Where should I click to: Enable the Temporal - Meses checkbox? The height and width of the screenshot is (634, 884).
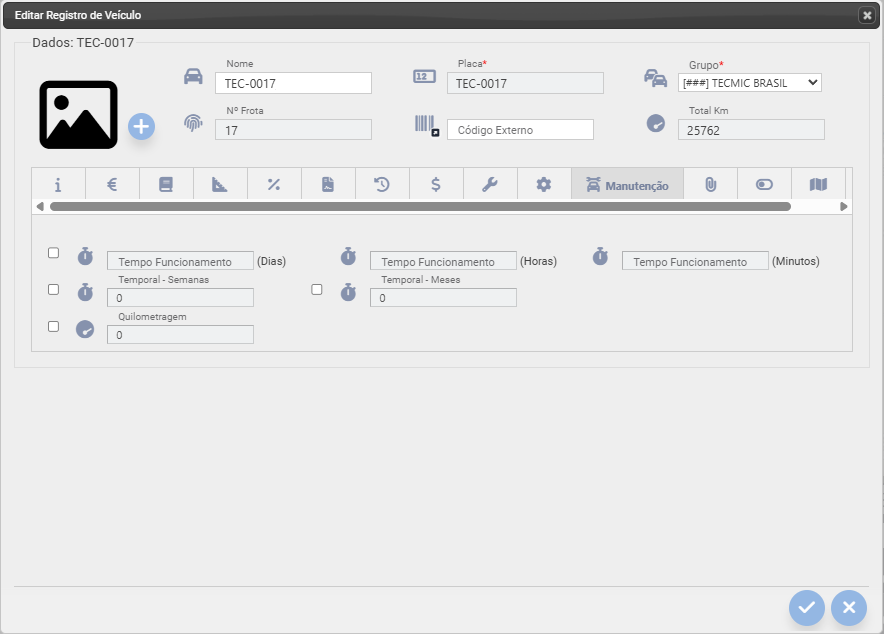point(317,289)
